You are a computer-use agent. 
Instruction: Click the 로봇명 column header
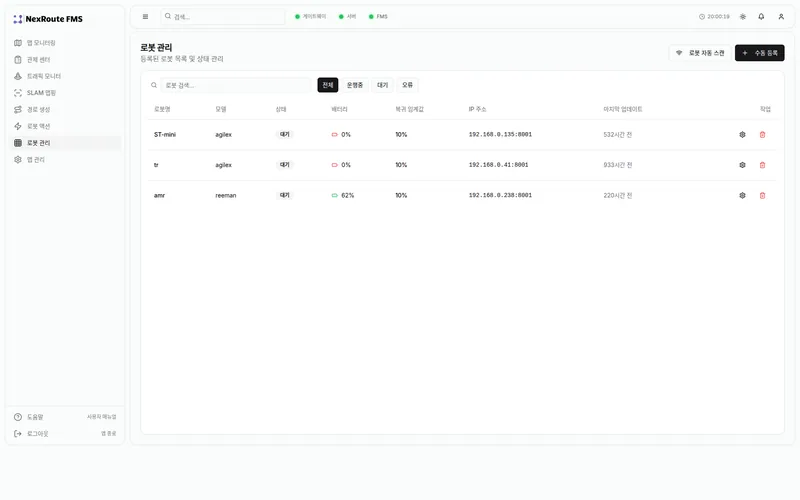(162, 109)
